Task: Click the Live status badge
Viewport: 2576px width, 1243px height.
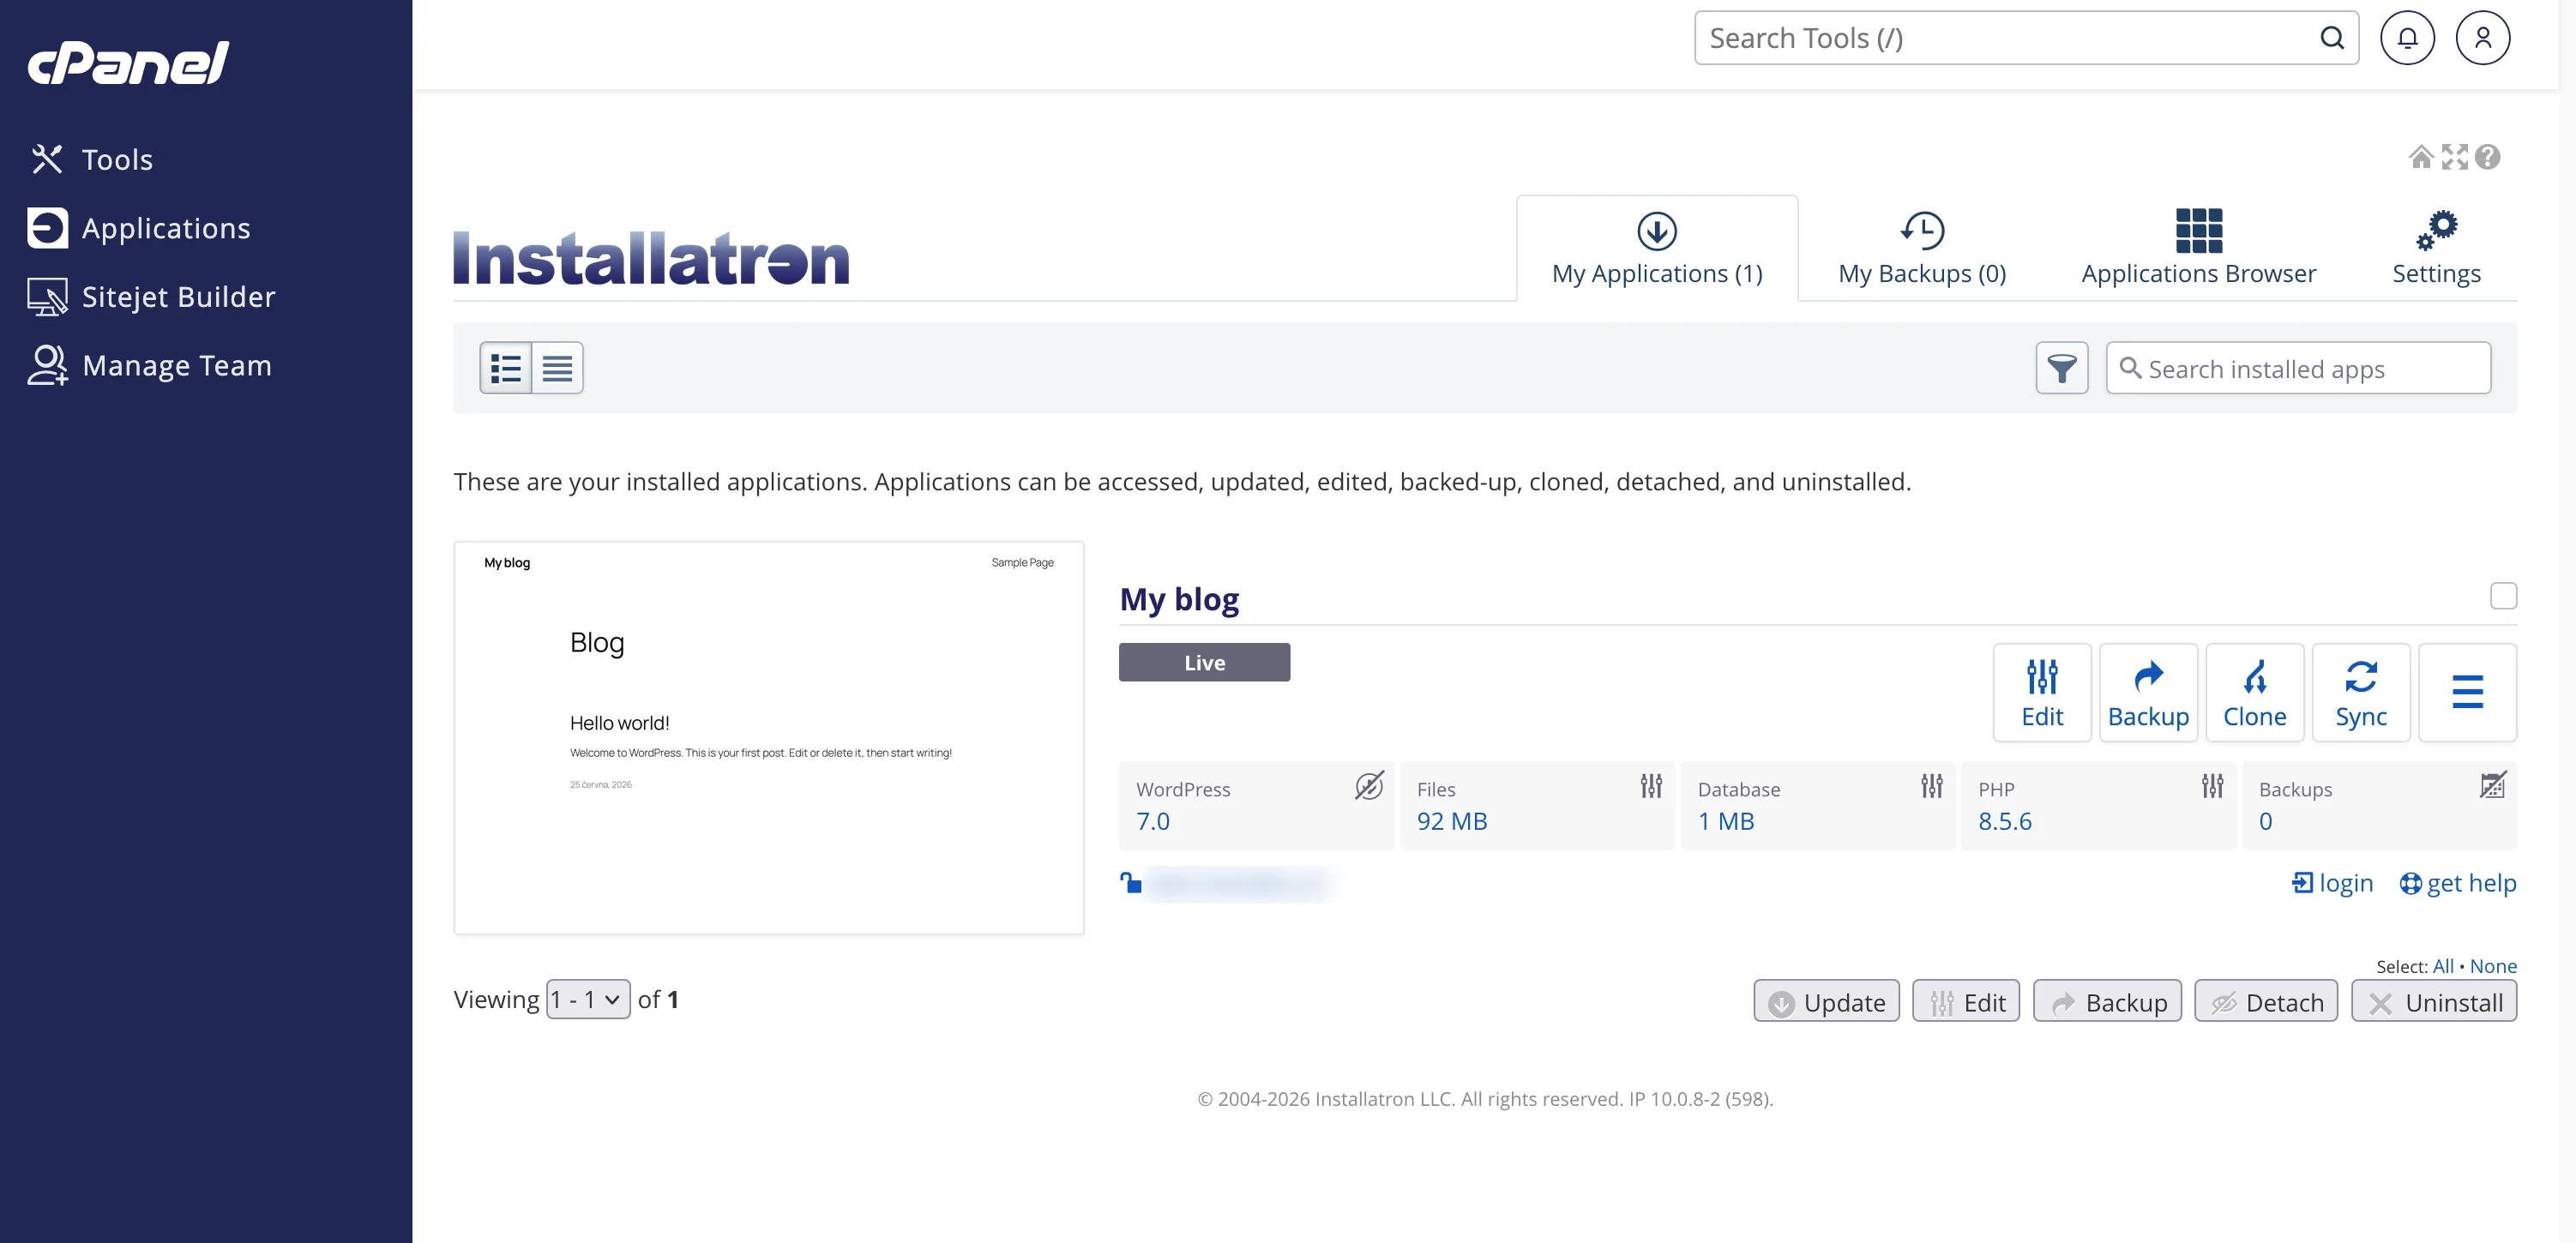Action: pyautogui.click(x=1204, y=662)
